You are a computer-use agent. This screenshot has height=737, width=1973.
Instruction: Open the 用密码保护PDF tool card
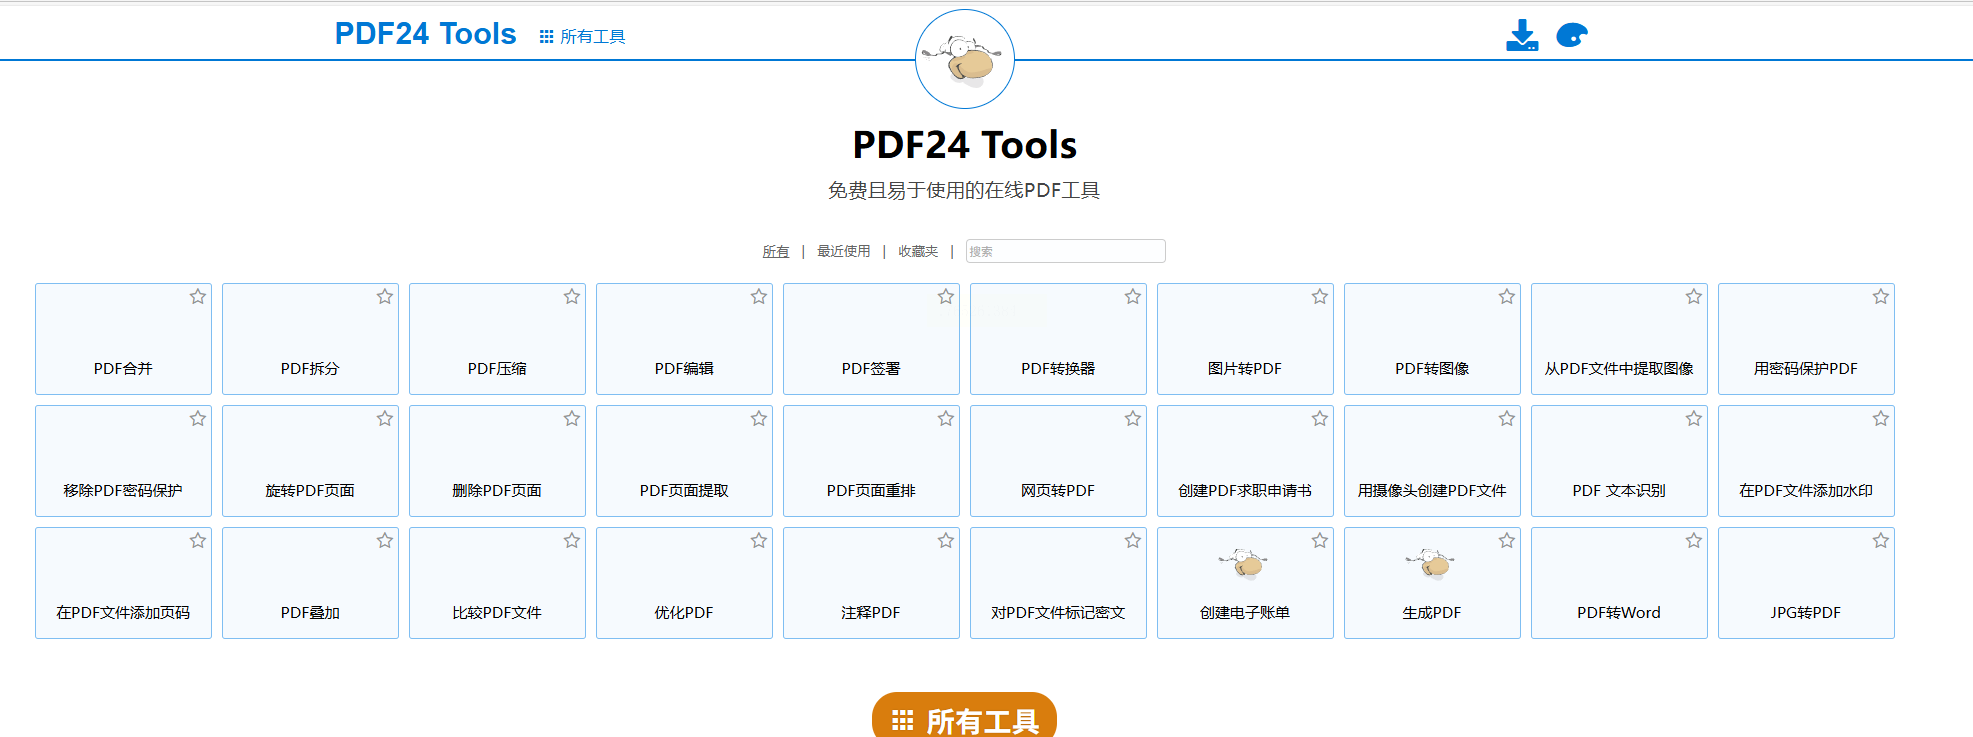point(1806,339)
